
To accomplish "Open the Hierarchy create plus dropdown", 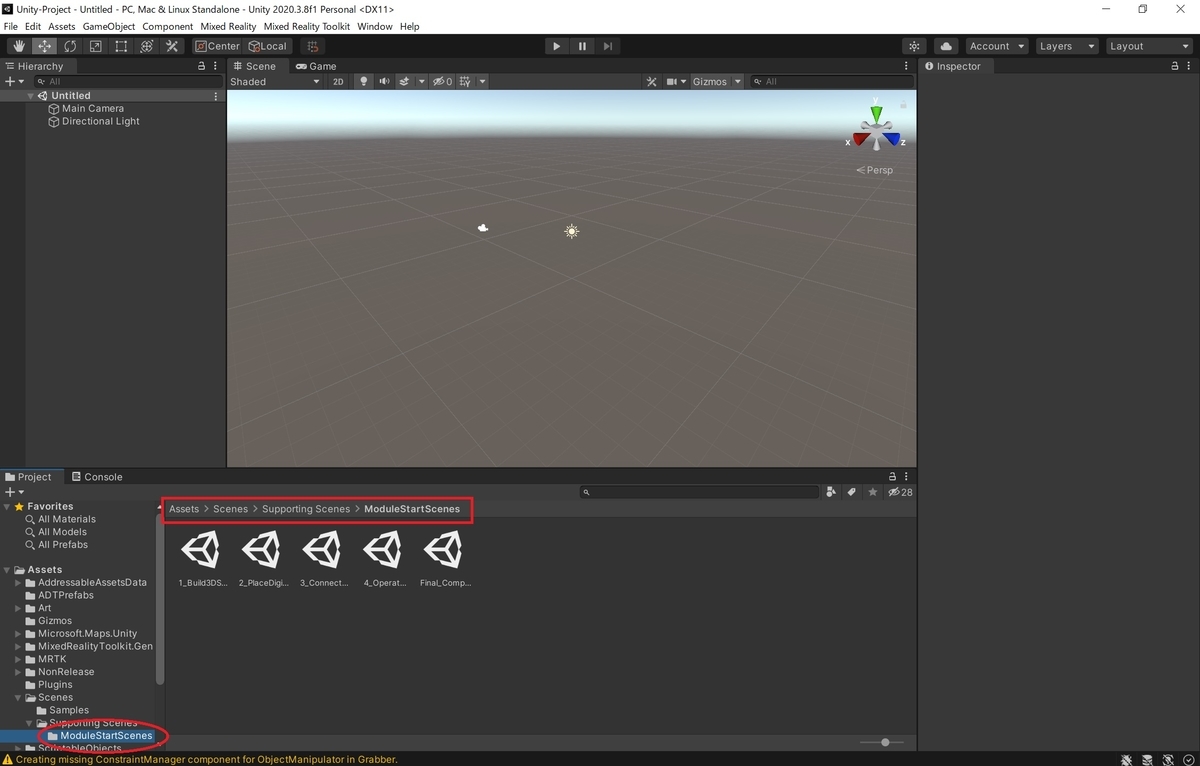I will 13,82.
